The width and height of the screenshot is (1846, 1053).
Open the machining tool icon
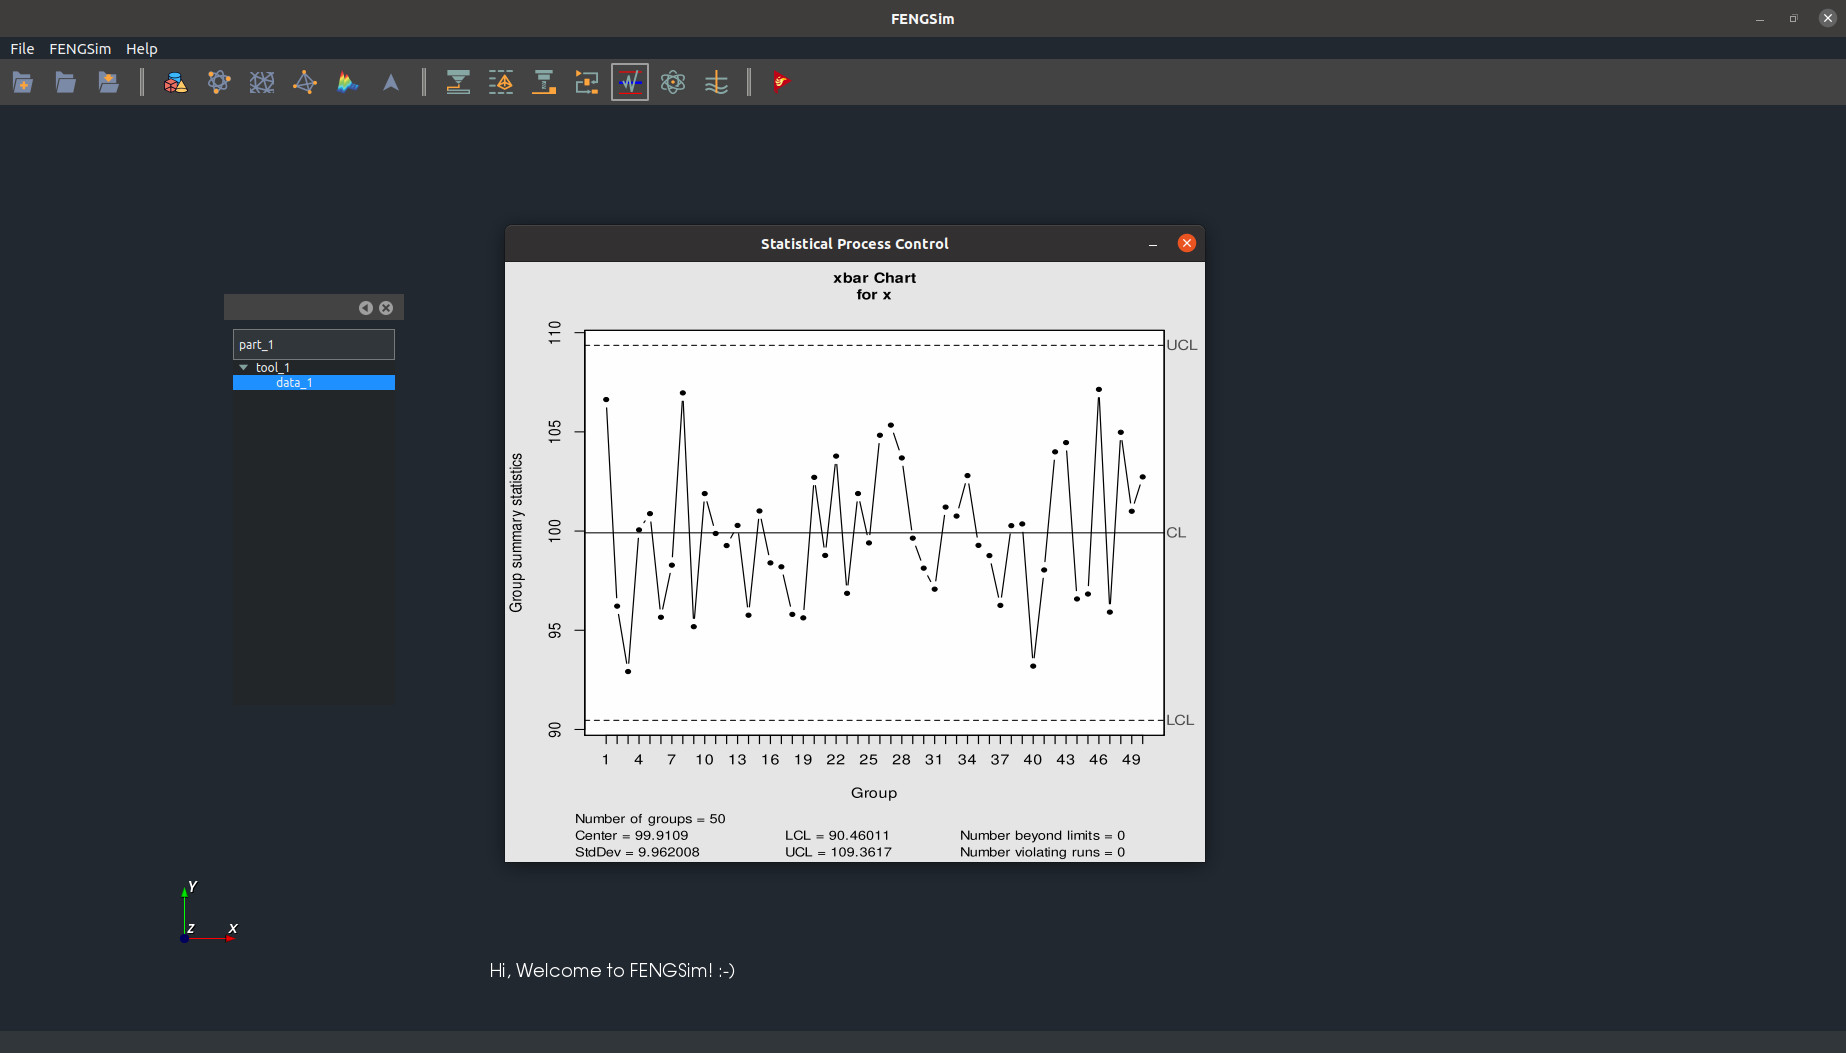point(544,83)
